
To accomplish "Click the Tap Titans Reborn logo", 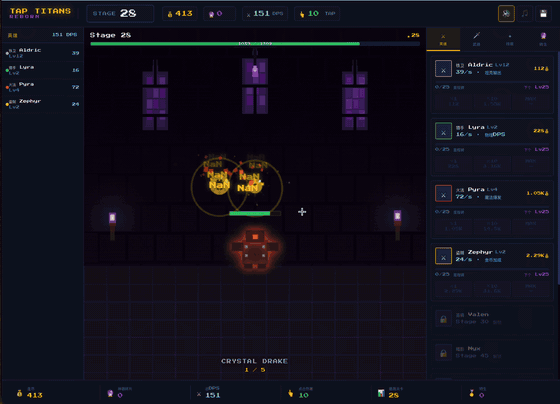I will [40, 13].
